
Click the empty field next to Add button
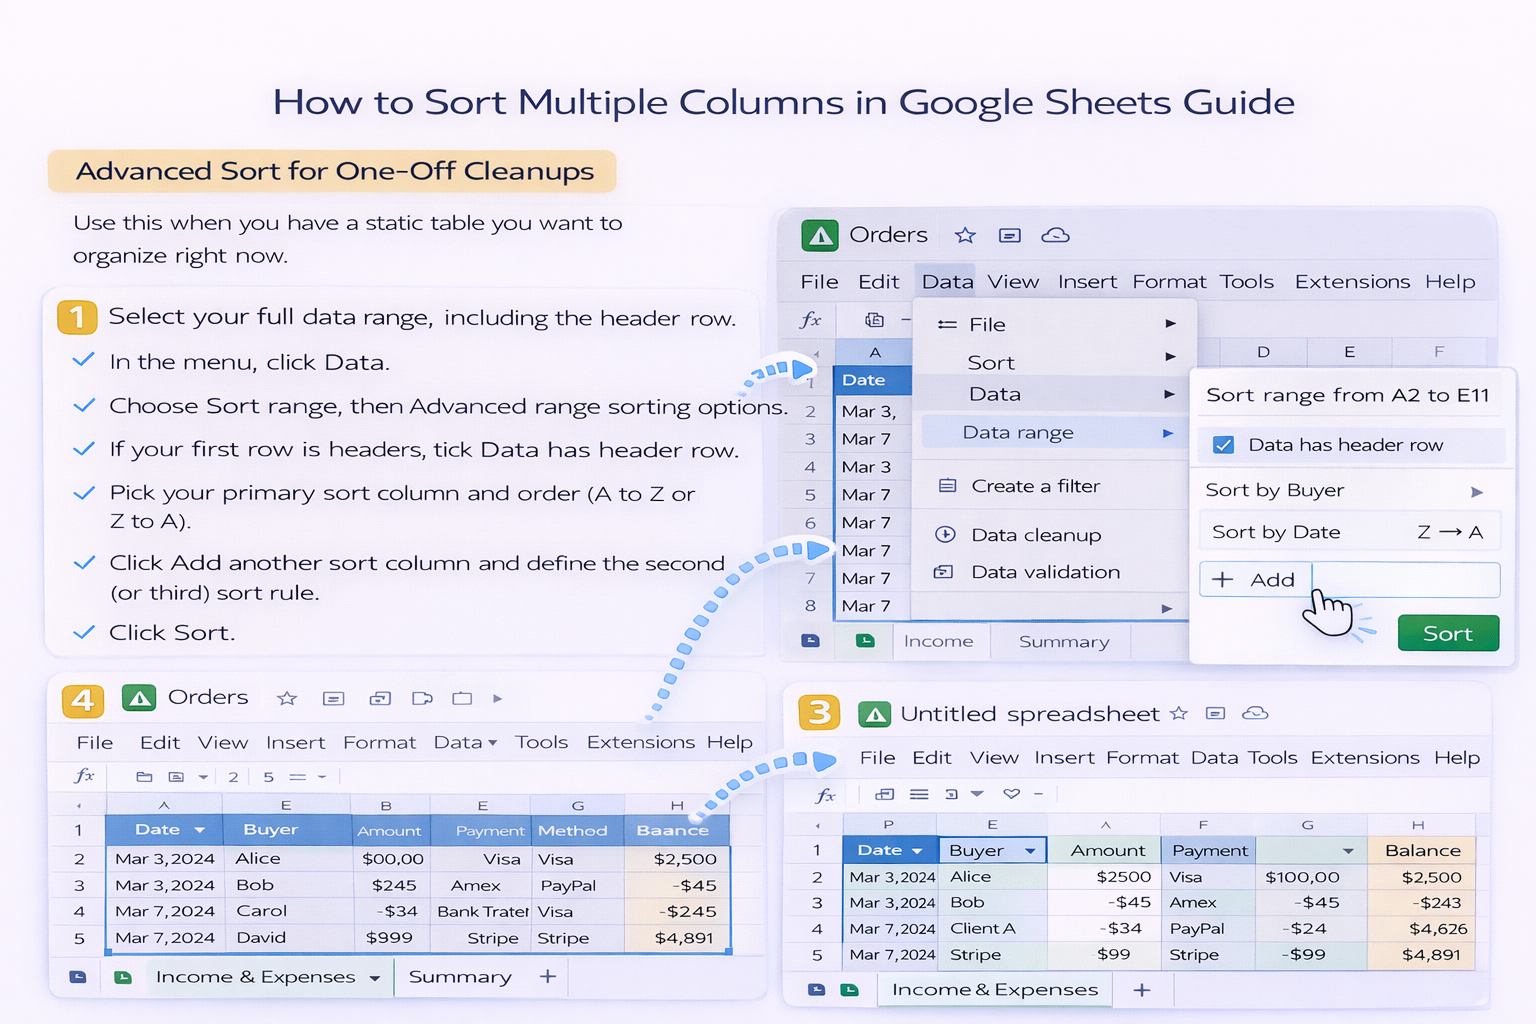point(1406,580)
